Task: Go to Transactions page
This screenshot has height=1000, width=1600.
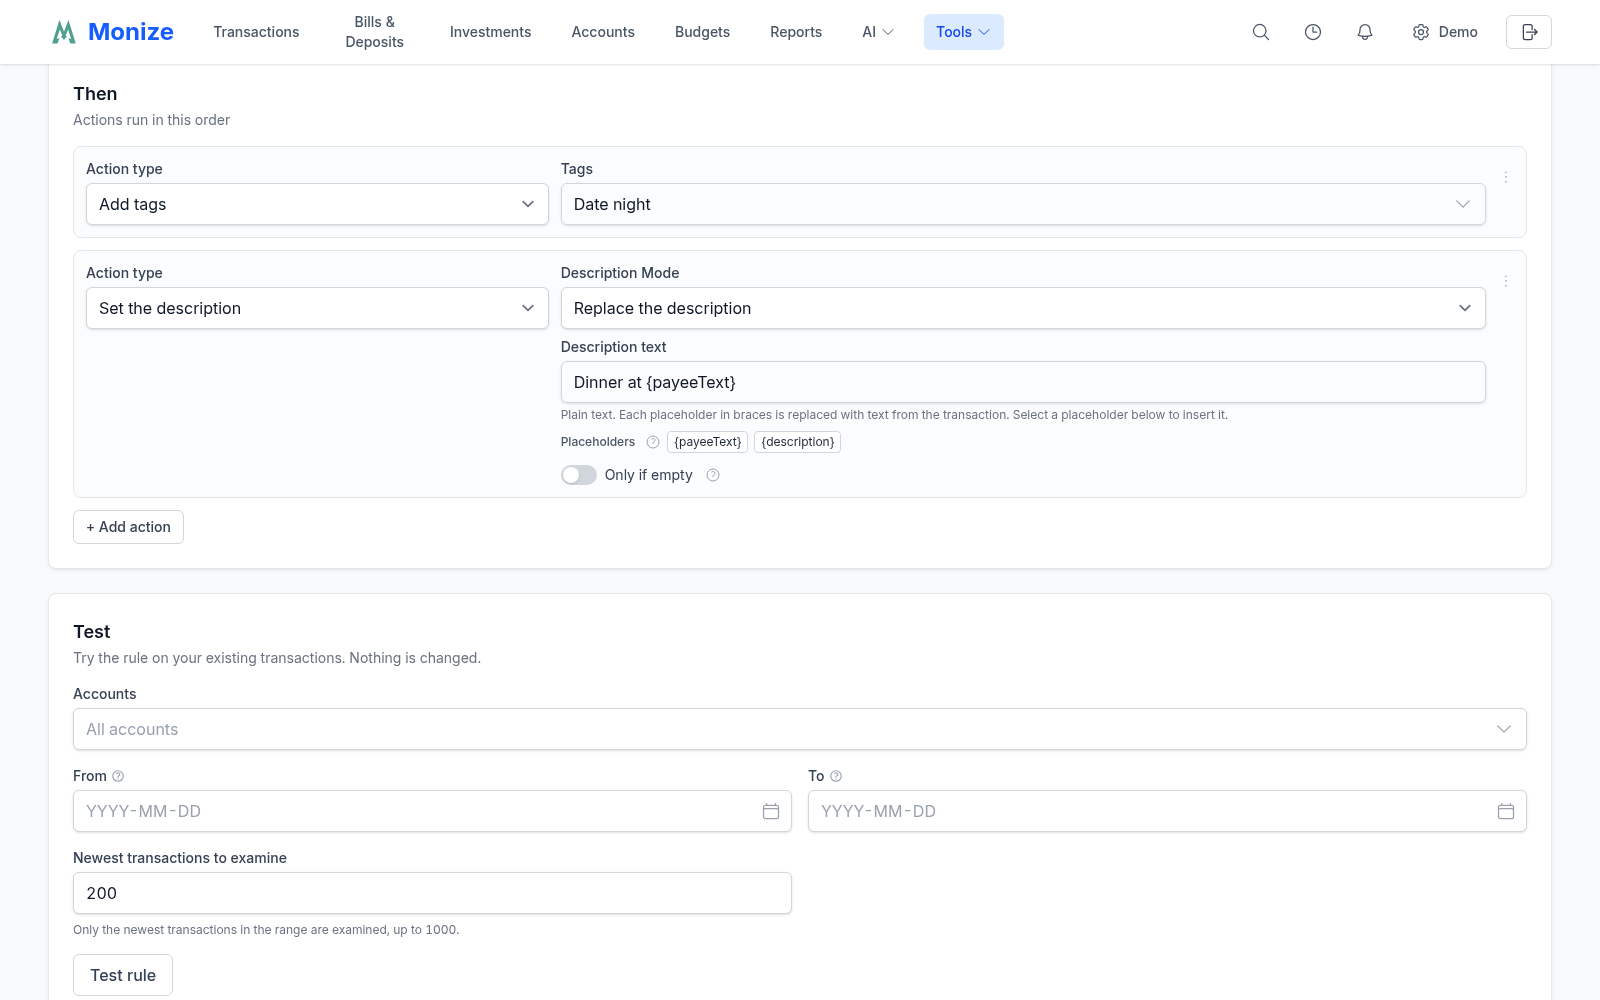Action: click(256, 32)
